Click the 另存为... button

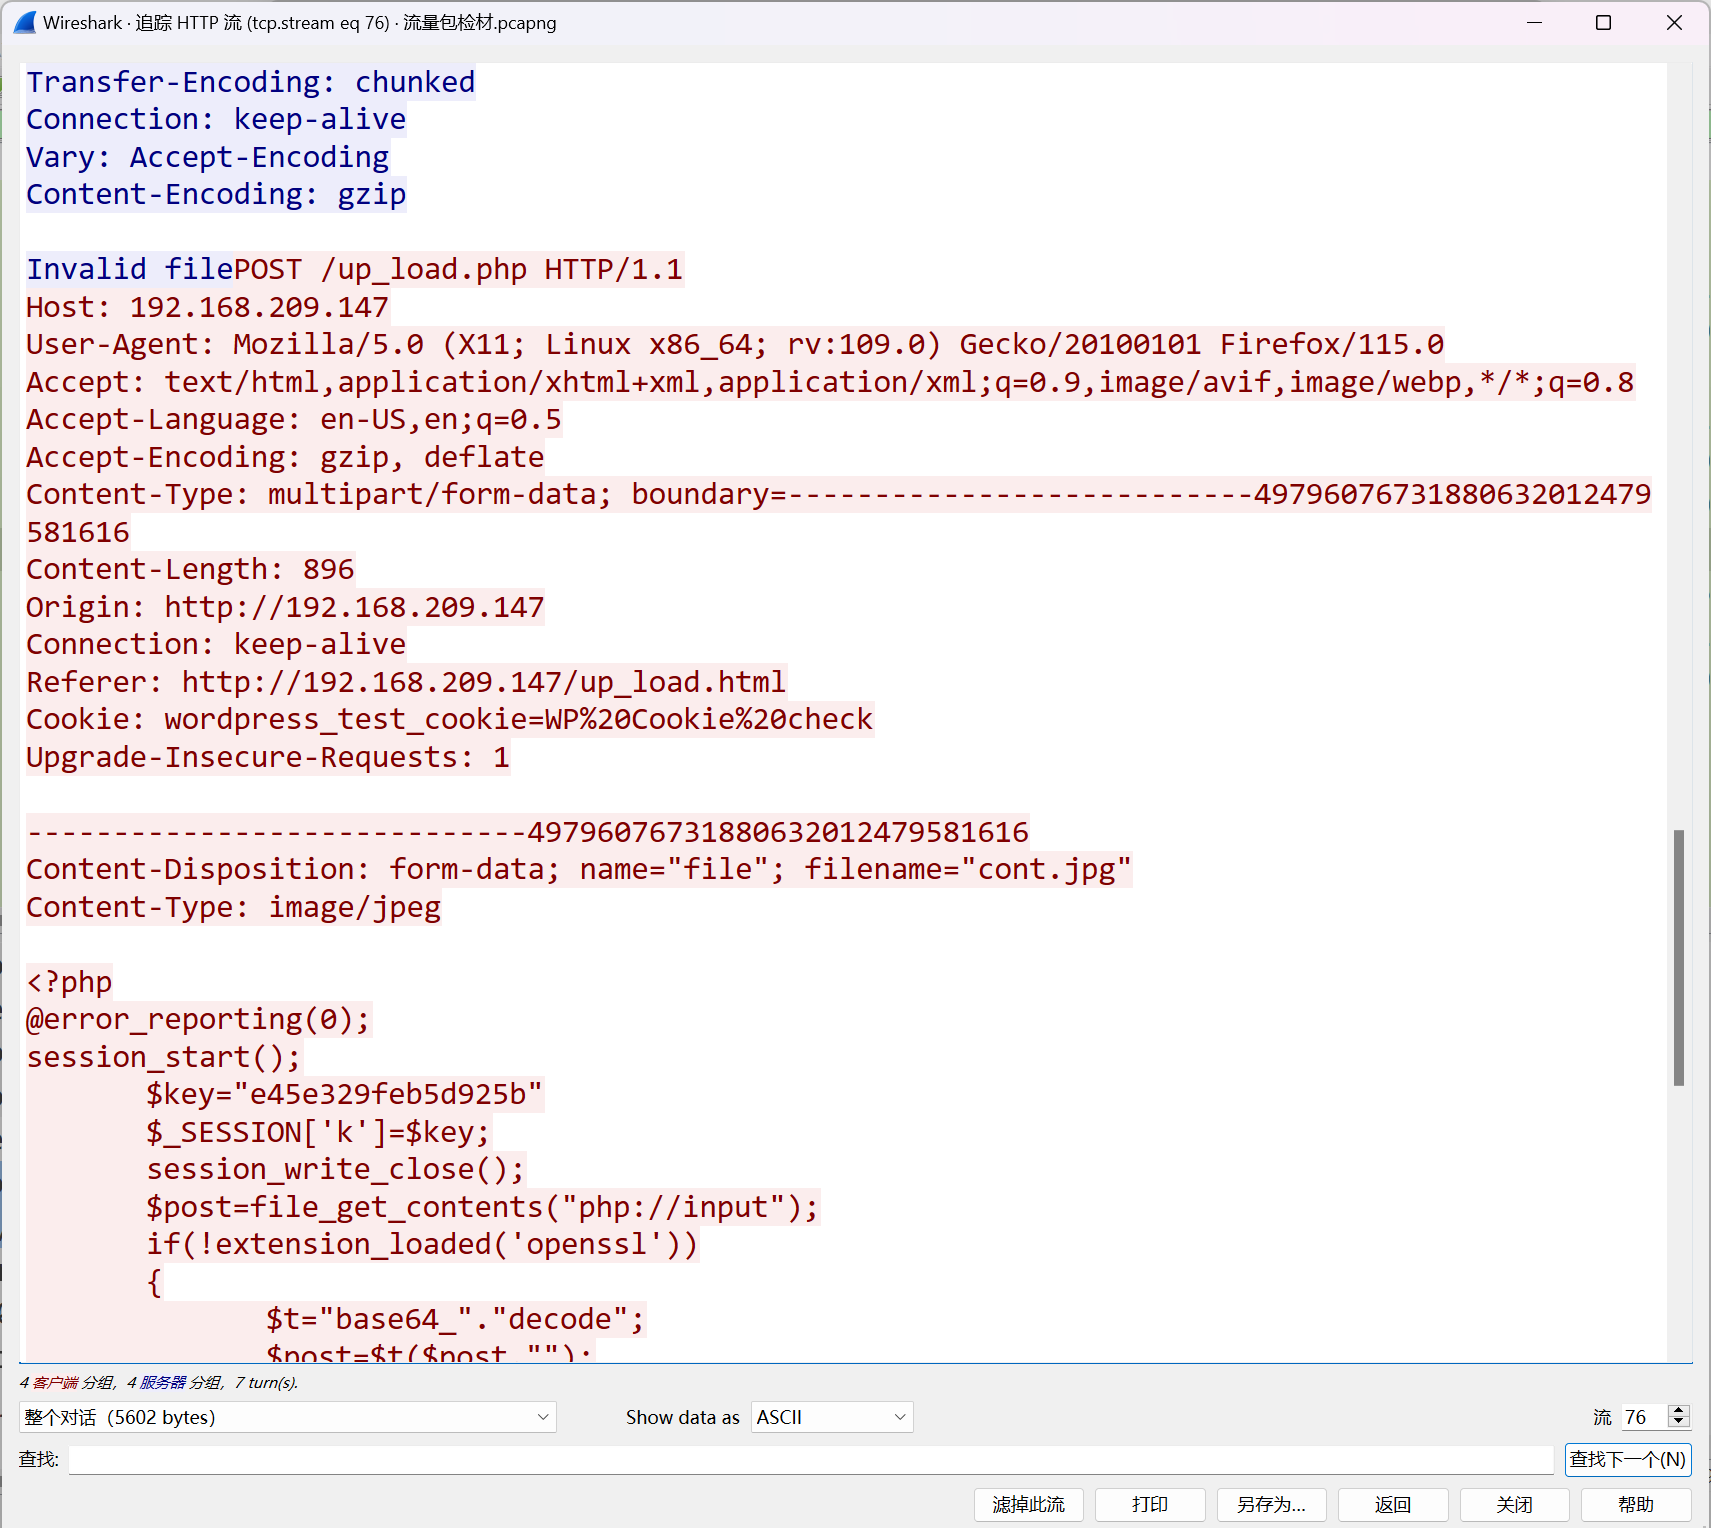1272,1504
